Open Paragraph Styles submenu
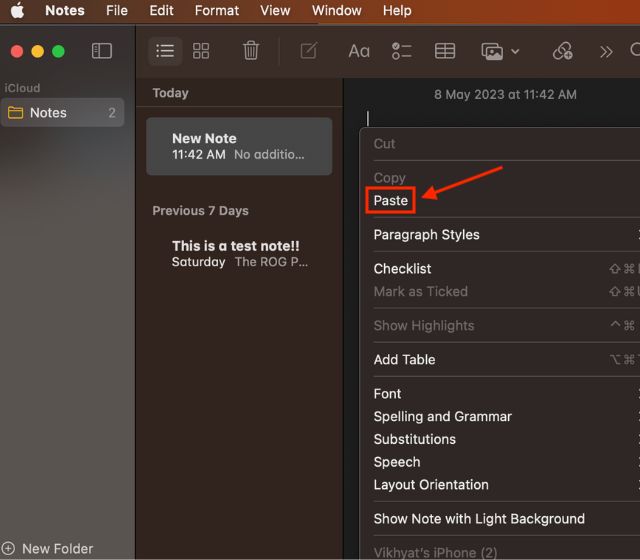 click(x=427, y=235)
